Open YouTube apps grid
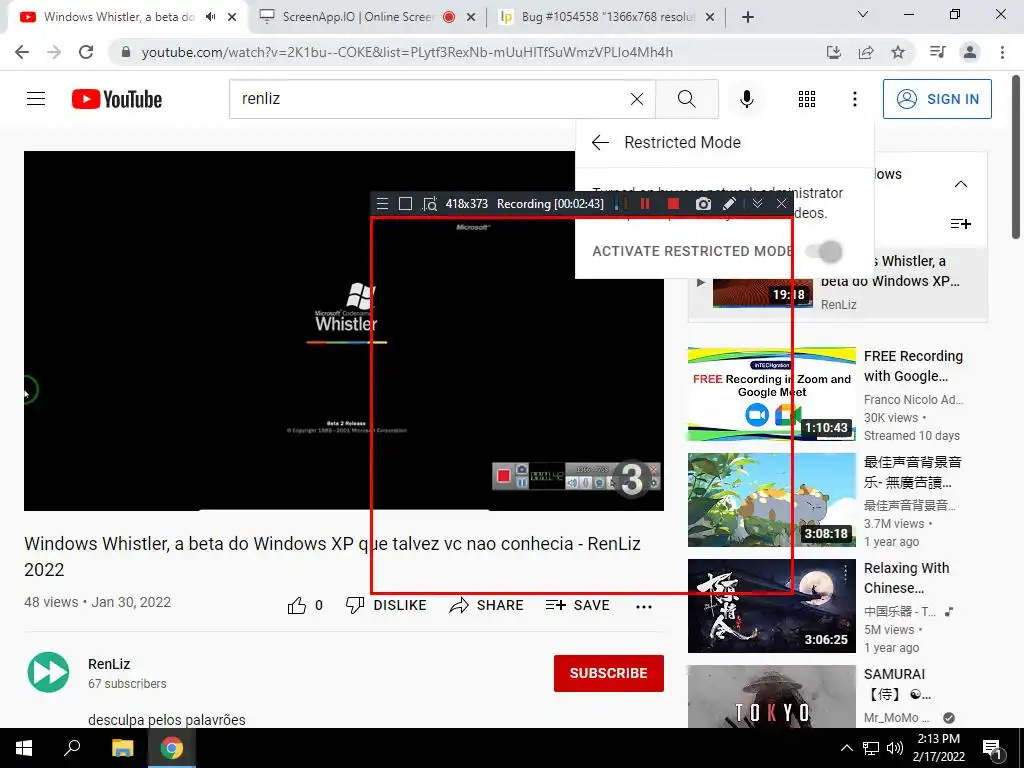The height and width of the screenshot is (768, 1024). click(807, 99)
